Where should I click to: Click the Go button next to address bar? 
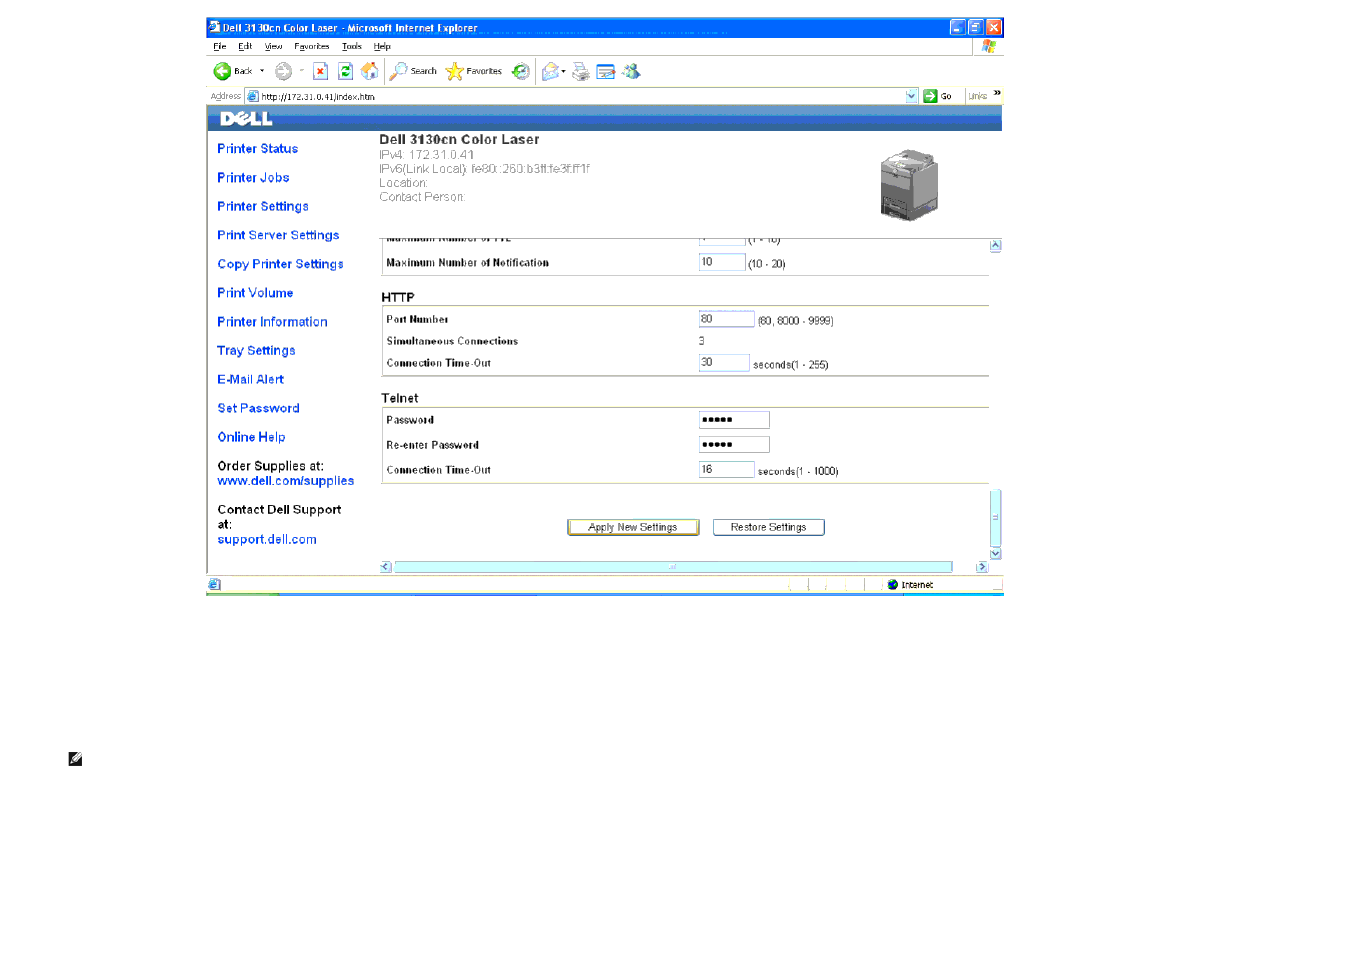[938, 96]
